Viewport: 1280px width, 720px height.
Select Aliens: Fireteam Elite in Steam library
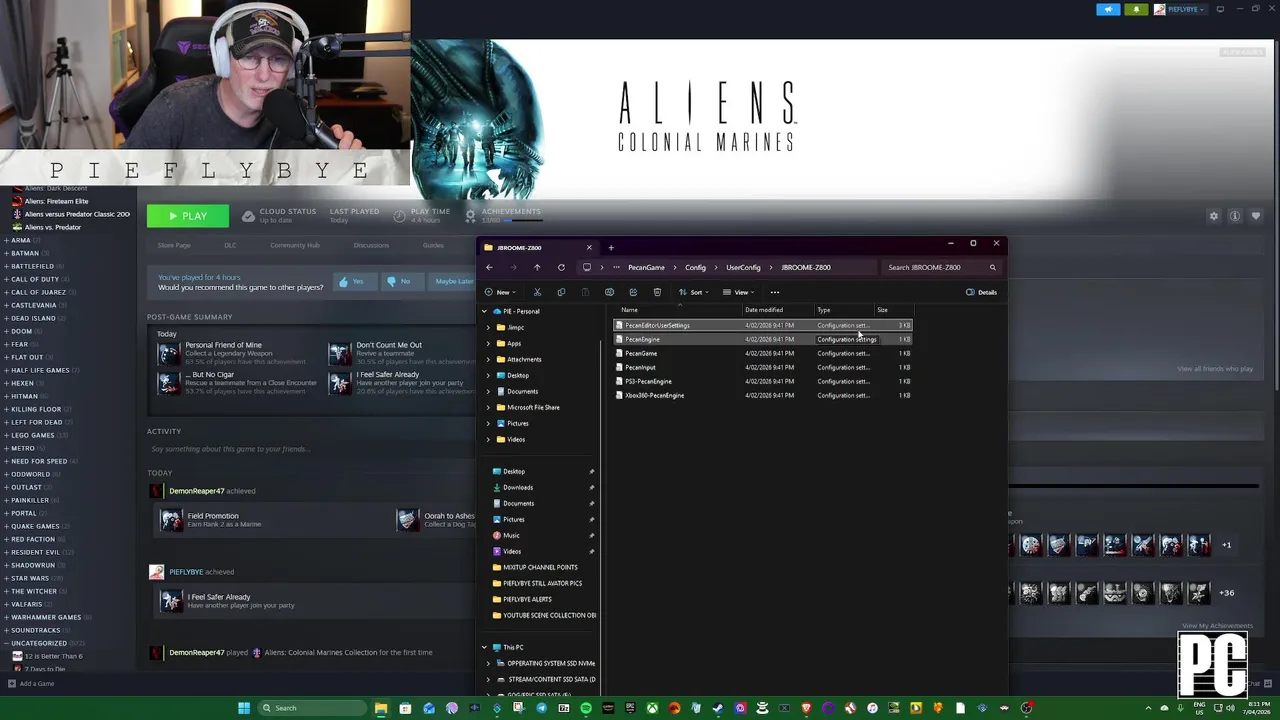[x=56, y=201]
